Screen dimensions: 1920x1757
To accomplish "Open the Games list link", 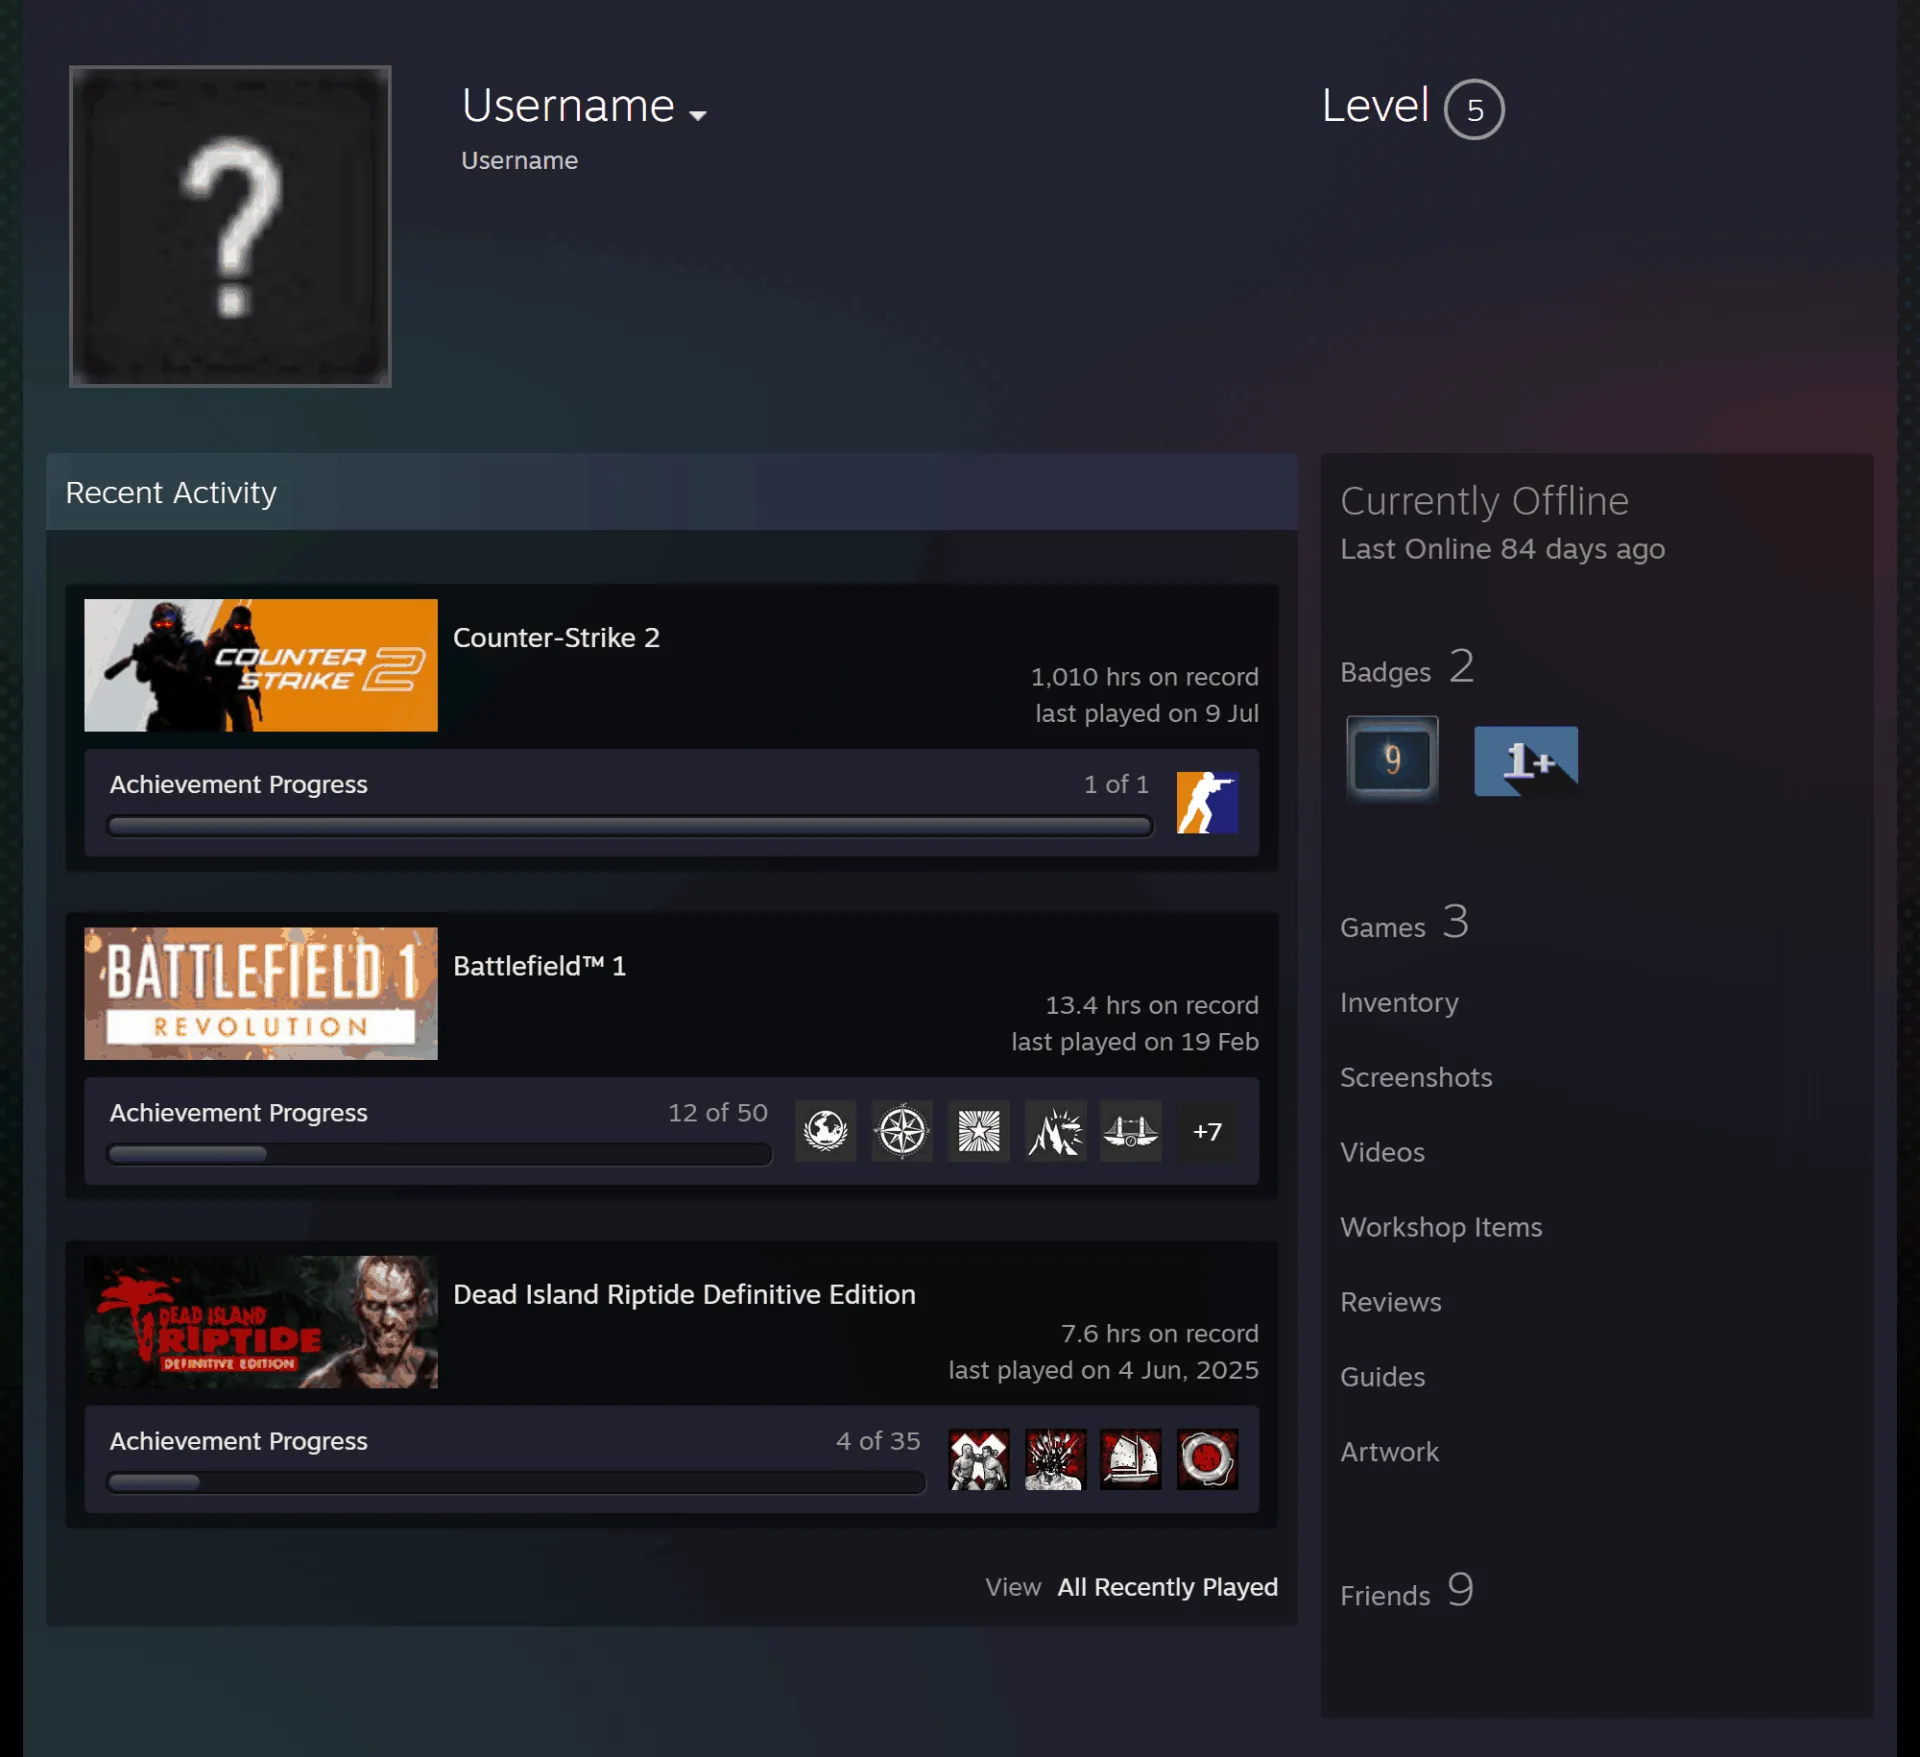I will pyautogui.click(x=1404, y=923).
